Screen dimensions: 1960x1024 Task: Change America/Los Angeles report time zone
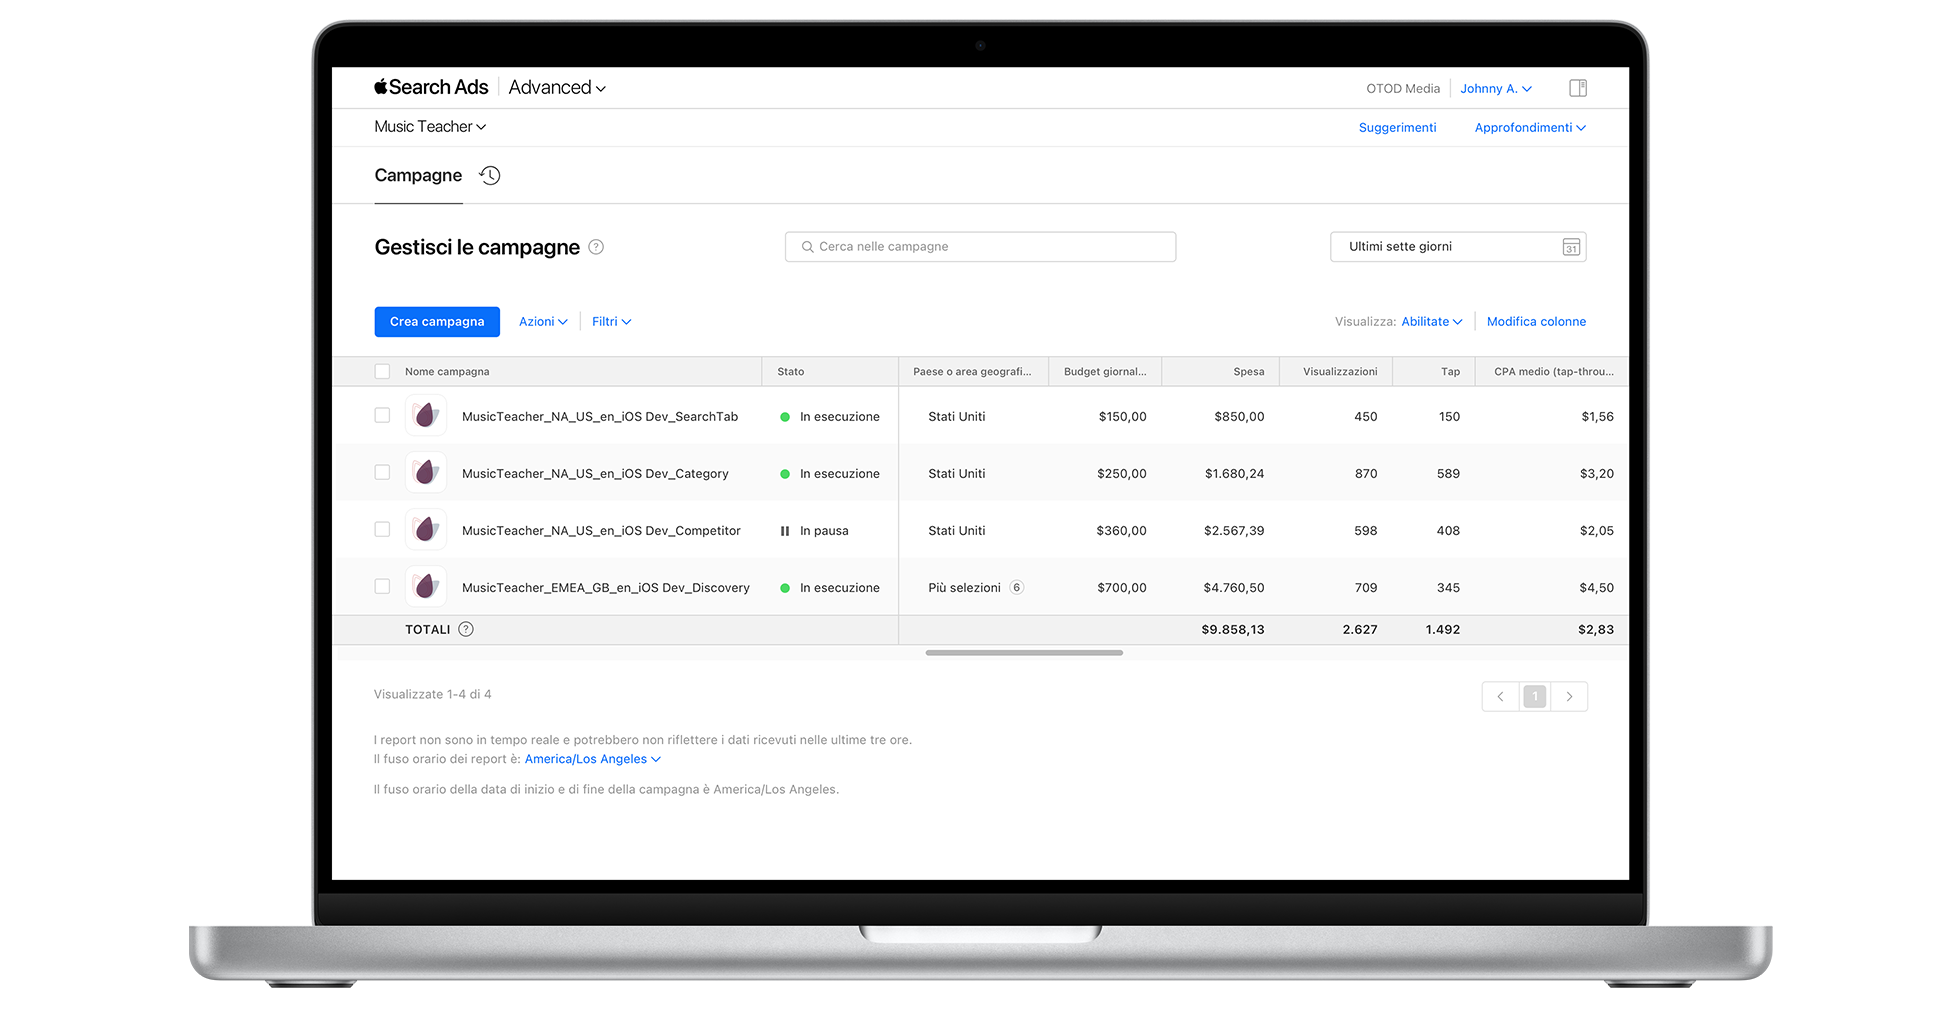pyautogui.click(x=592, y=759)
